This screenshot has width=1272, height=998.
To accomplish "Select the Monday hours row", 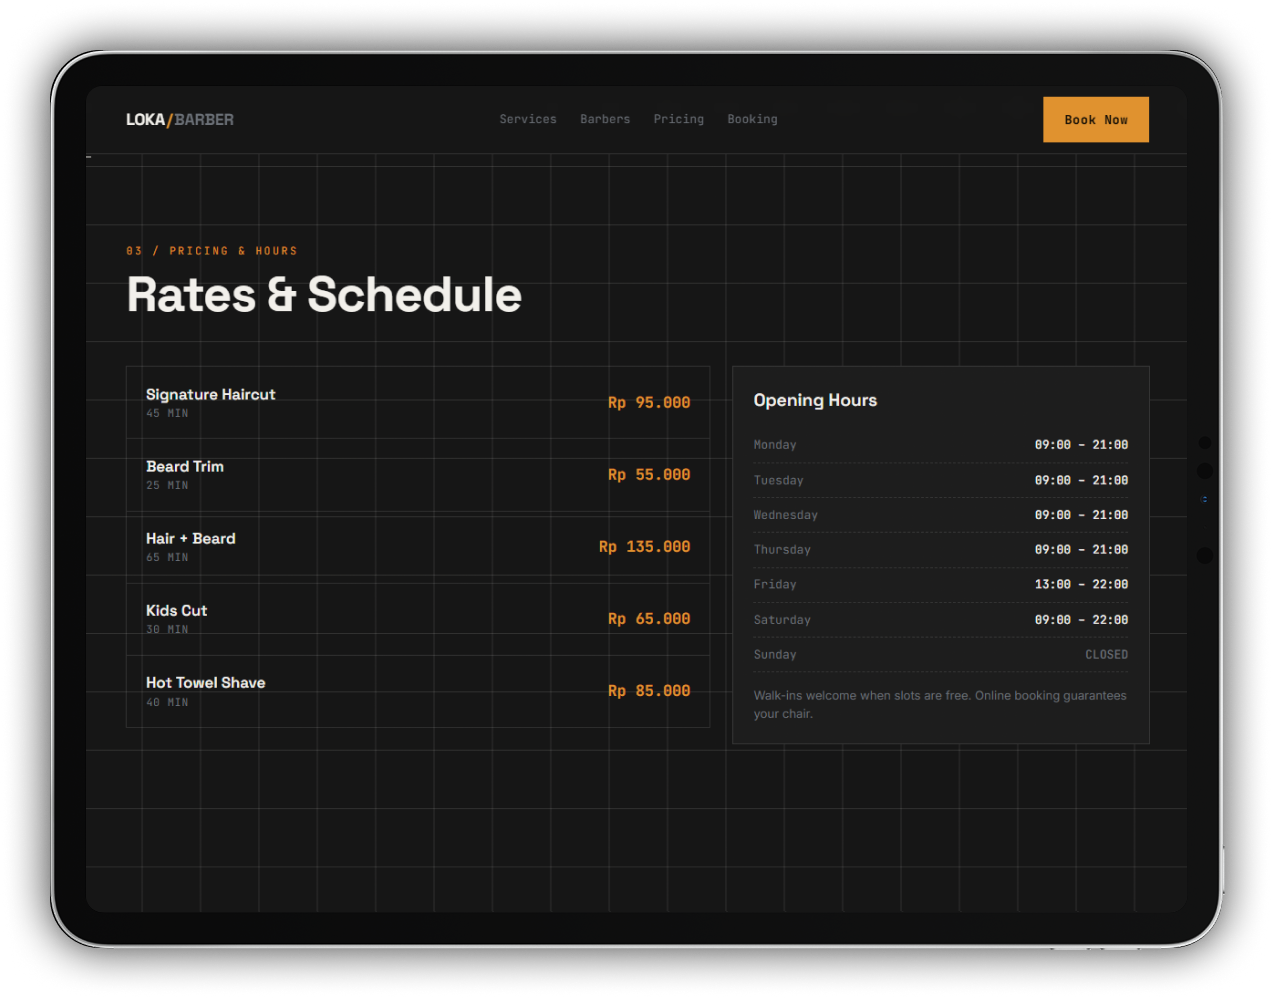I will pyautogui.click(x=941, y=445).
